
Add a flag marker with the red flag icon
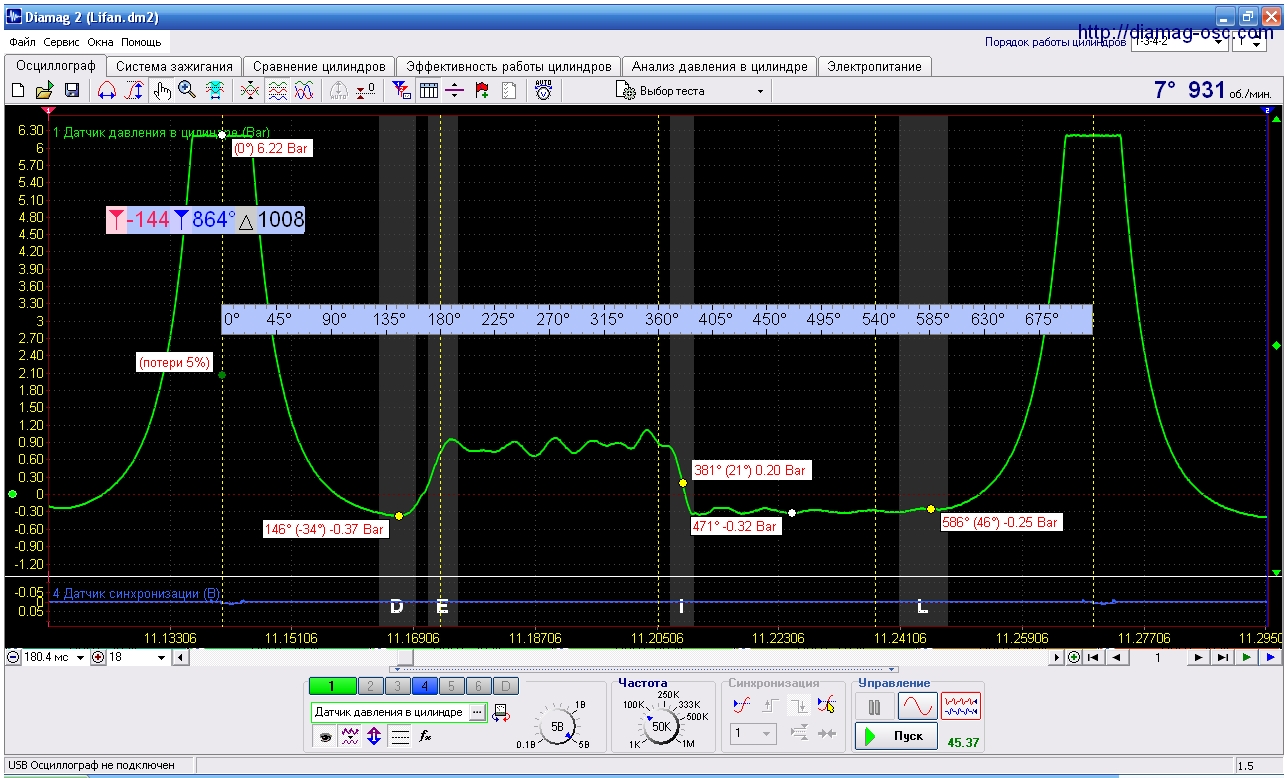[482, 91]
